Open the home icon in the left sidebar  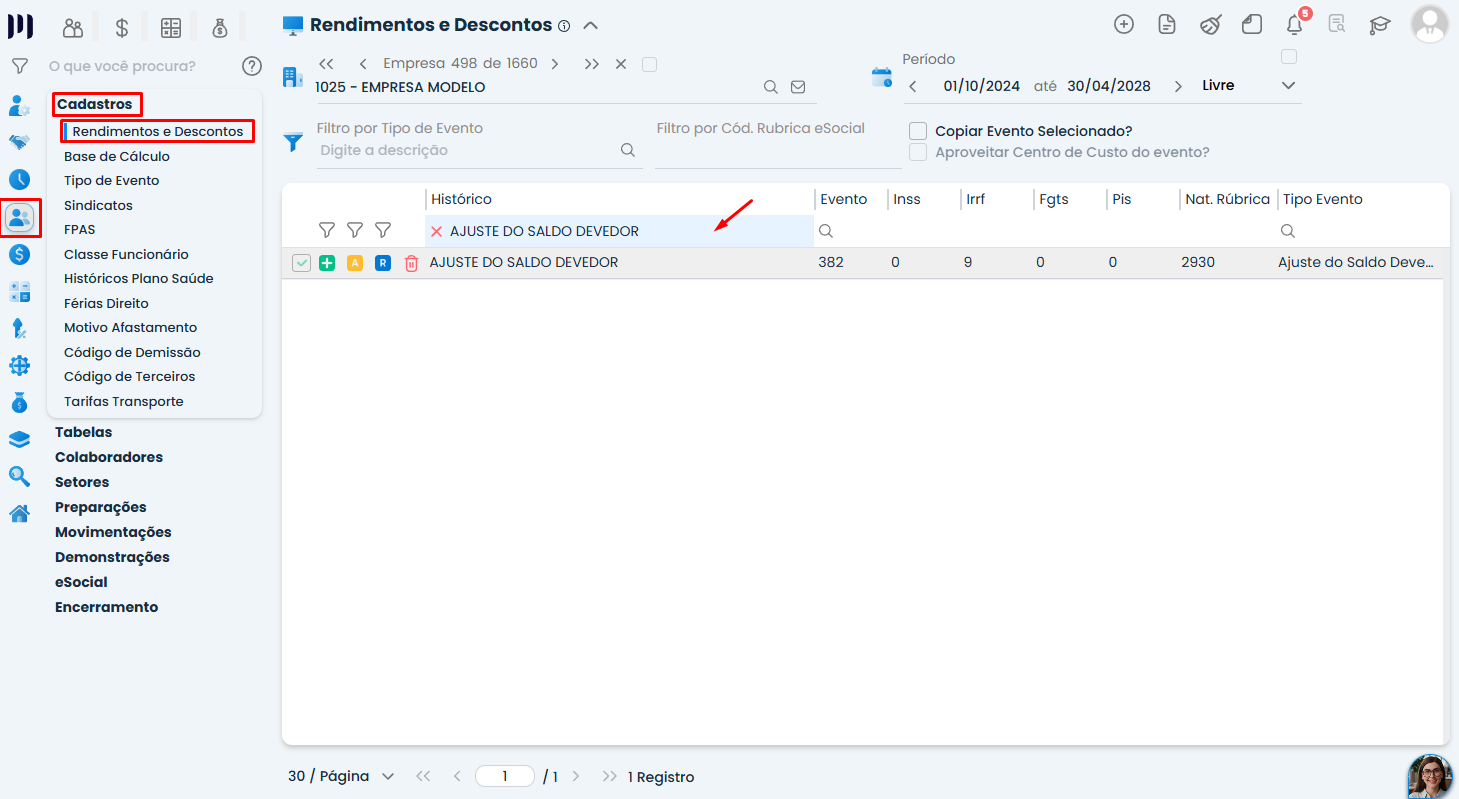pyautogui.click(x=19, y=514)
